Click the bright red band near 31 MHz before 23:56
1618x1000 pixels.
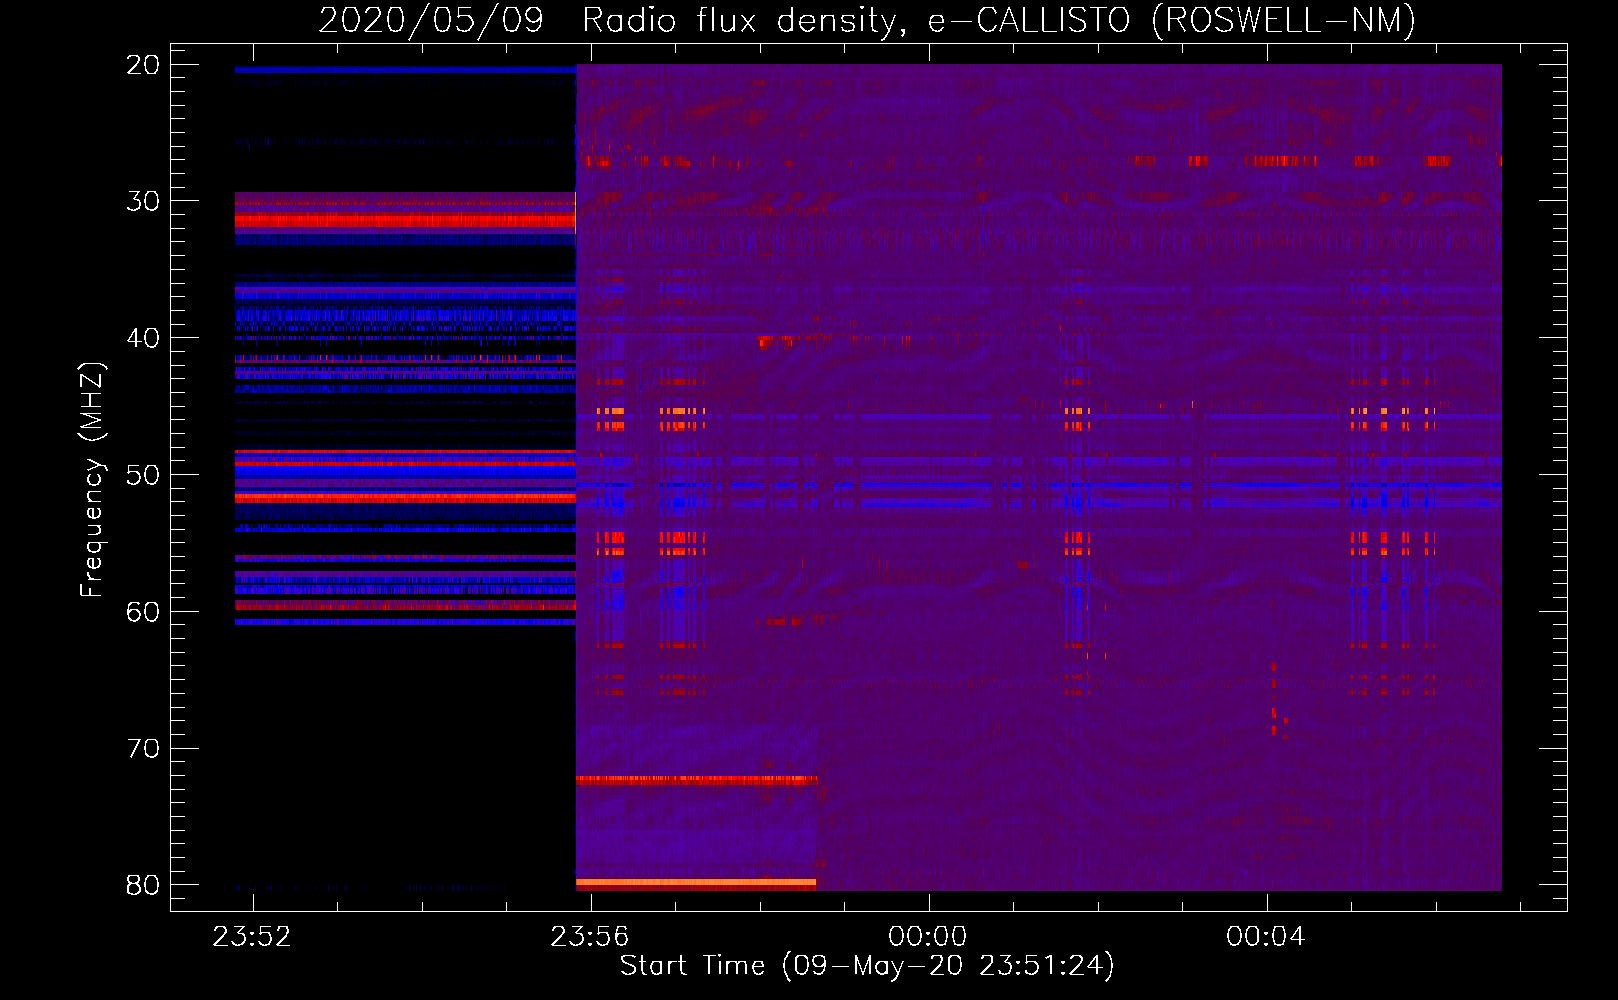[405, 220]
